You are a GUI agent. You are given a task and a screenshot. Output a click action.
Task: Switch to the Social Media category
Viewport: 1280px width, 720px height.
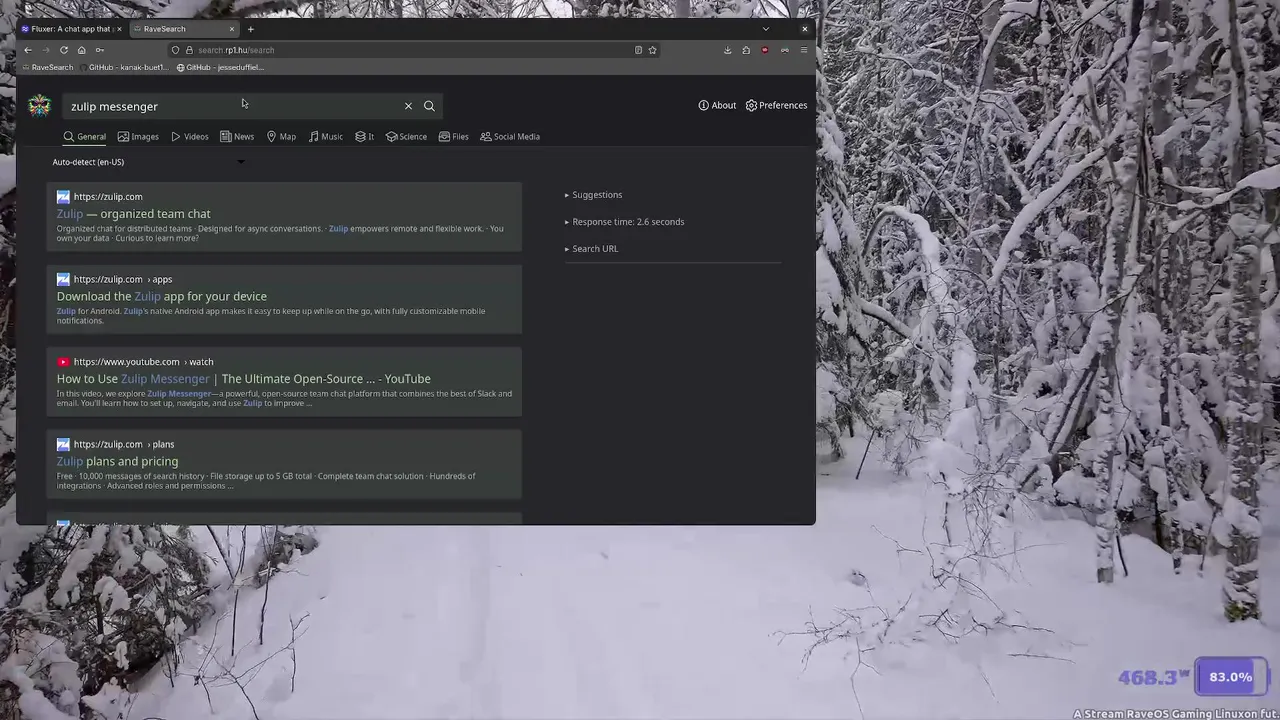click(509, 136)
